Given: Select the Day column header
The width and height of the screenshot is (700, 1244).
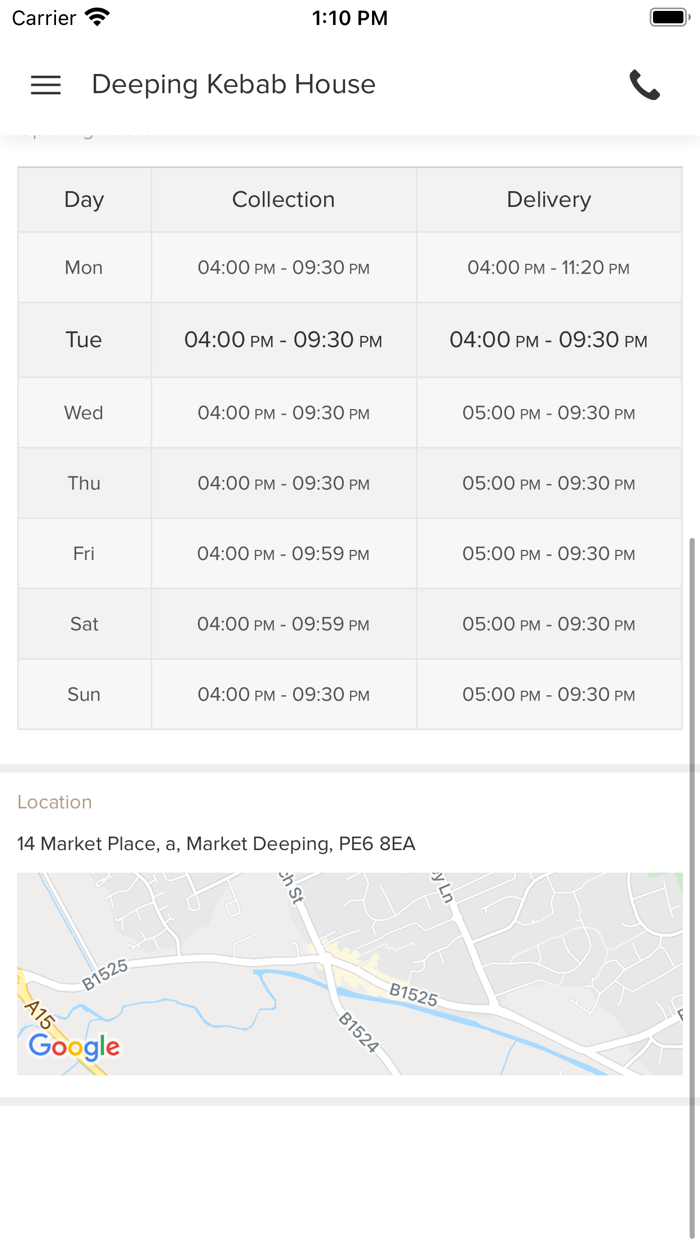Looking at the screenshot, I should click(x=84, y=200).
